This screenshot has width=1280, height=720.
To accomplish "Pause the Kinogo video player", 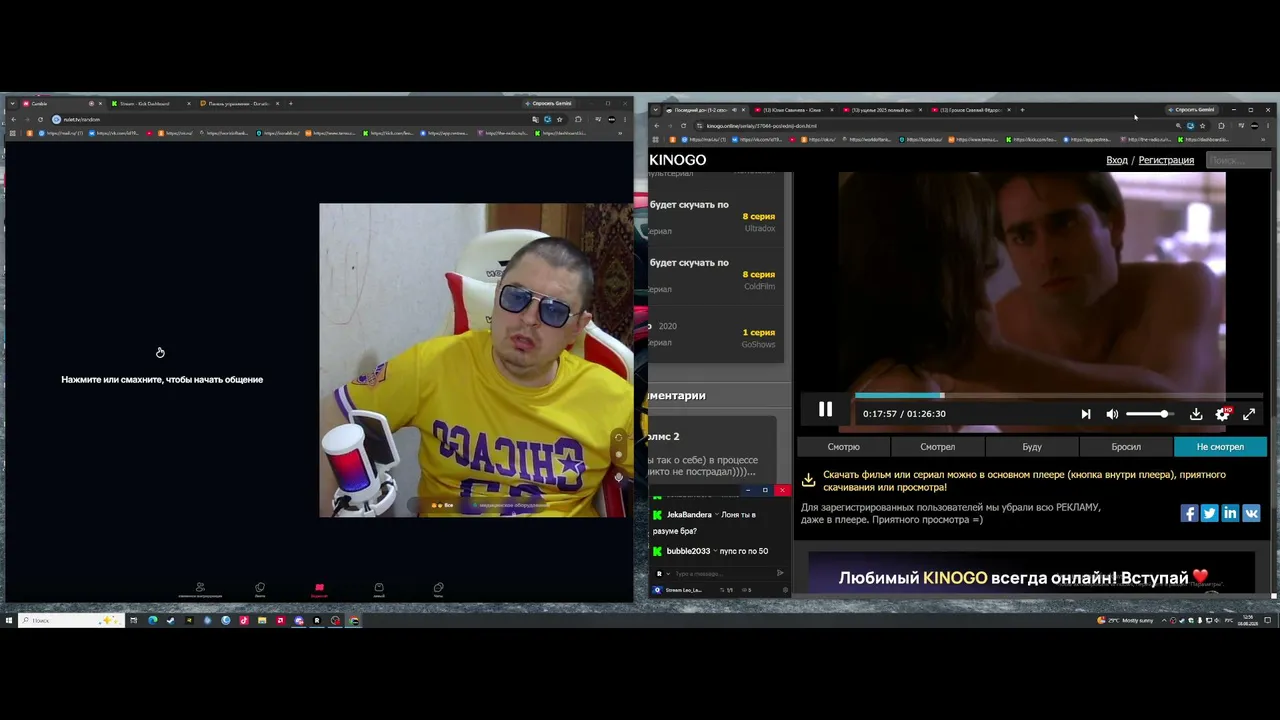I will [825, 409].
